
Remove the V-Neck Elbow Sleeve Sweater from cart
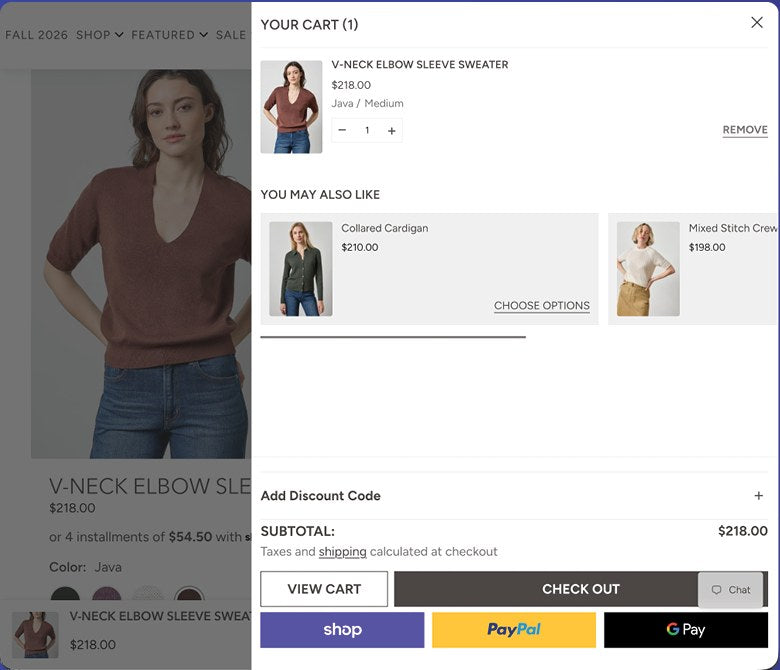pyautogui.click(x=745, y=130)
